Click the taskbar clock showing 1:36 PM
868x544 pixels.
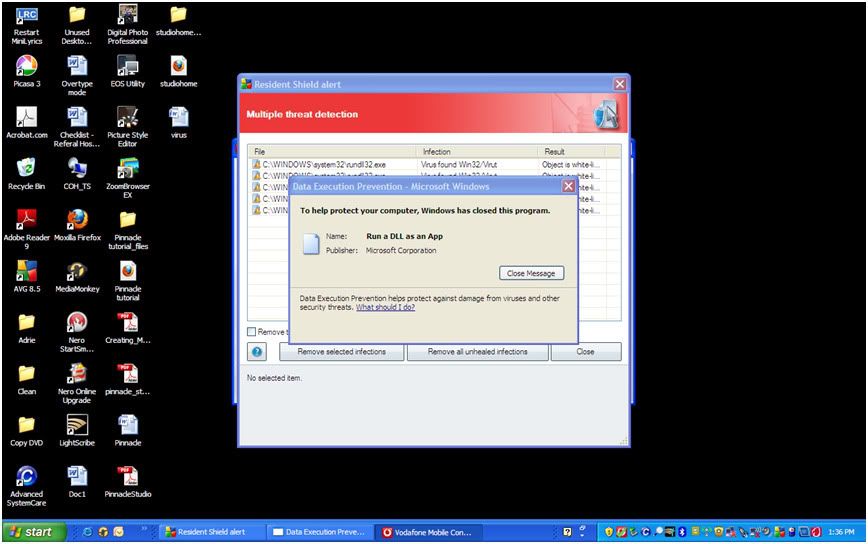coord(841,532)
